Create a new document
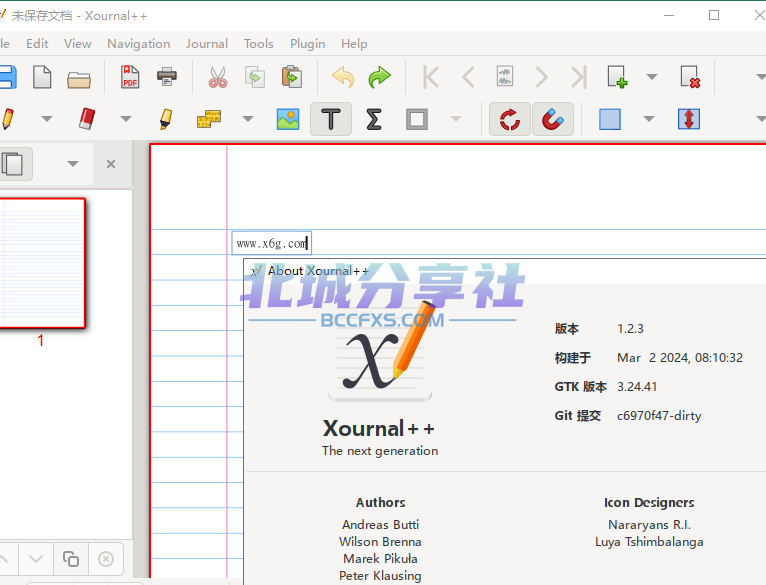 point(42,77)
